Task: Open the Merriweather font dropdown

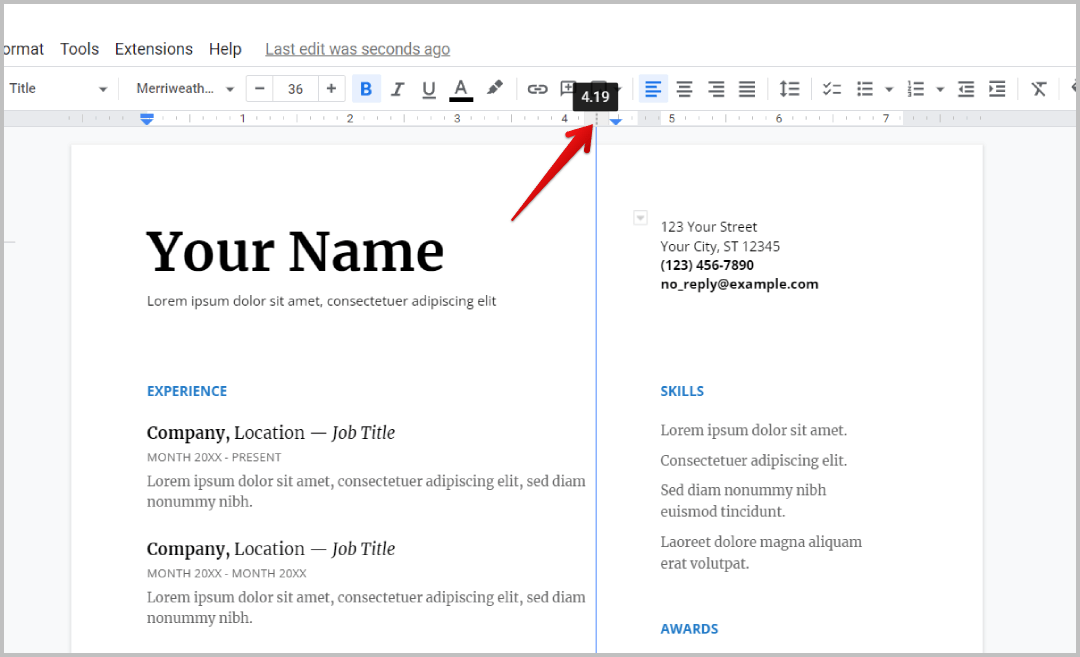Action: tap(185, 89)
